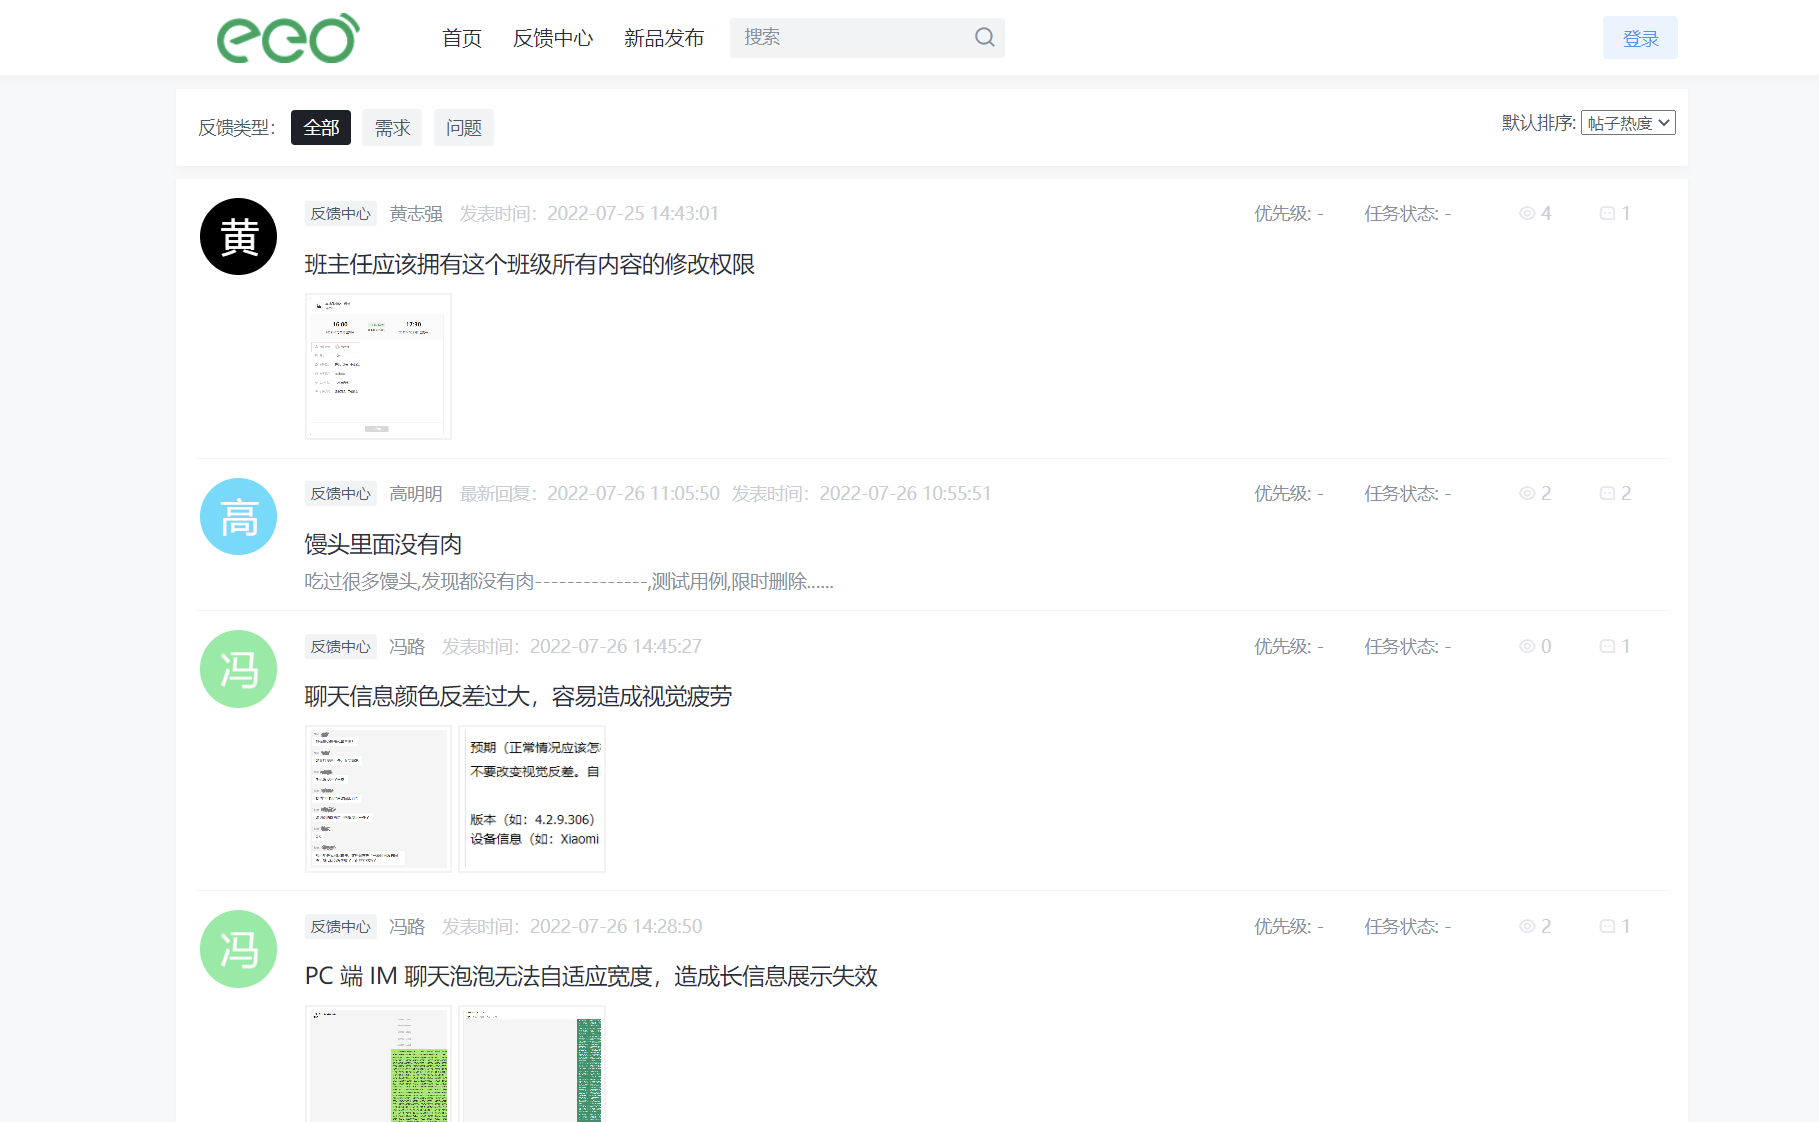Image resolution: width=1819 pixels, height=1122 pixels.
Task: Focus the 搜索 input field
Action: (850, 38)
